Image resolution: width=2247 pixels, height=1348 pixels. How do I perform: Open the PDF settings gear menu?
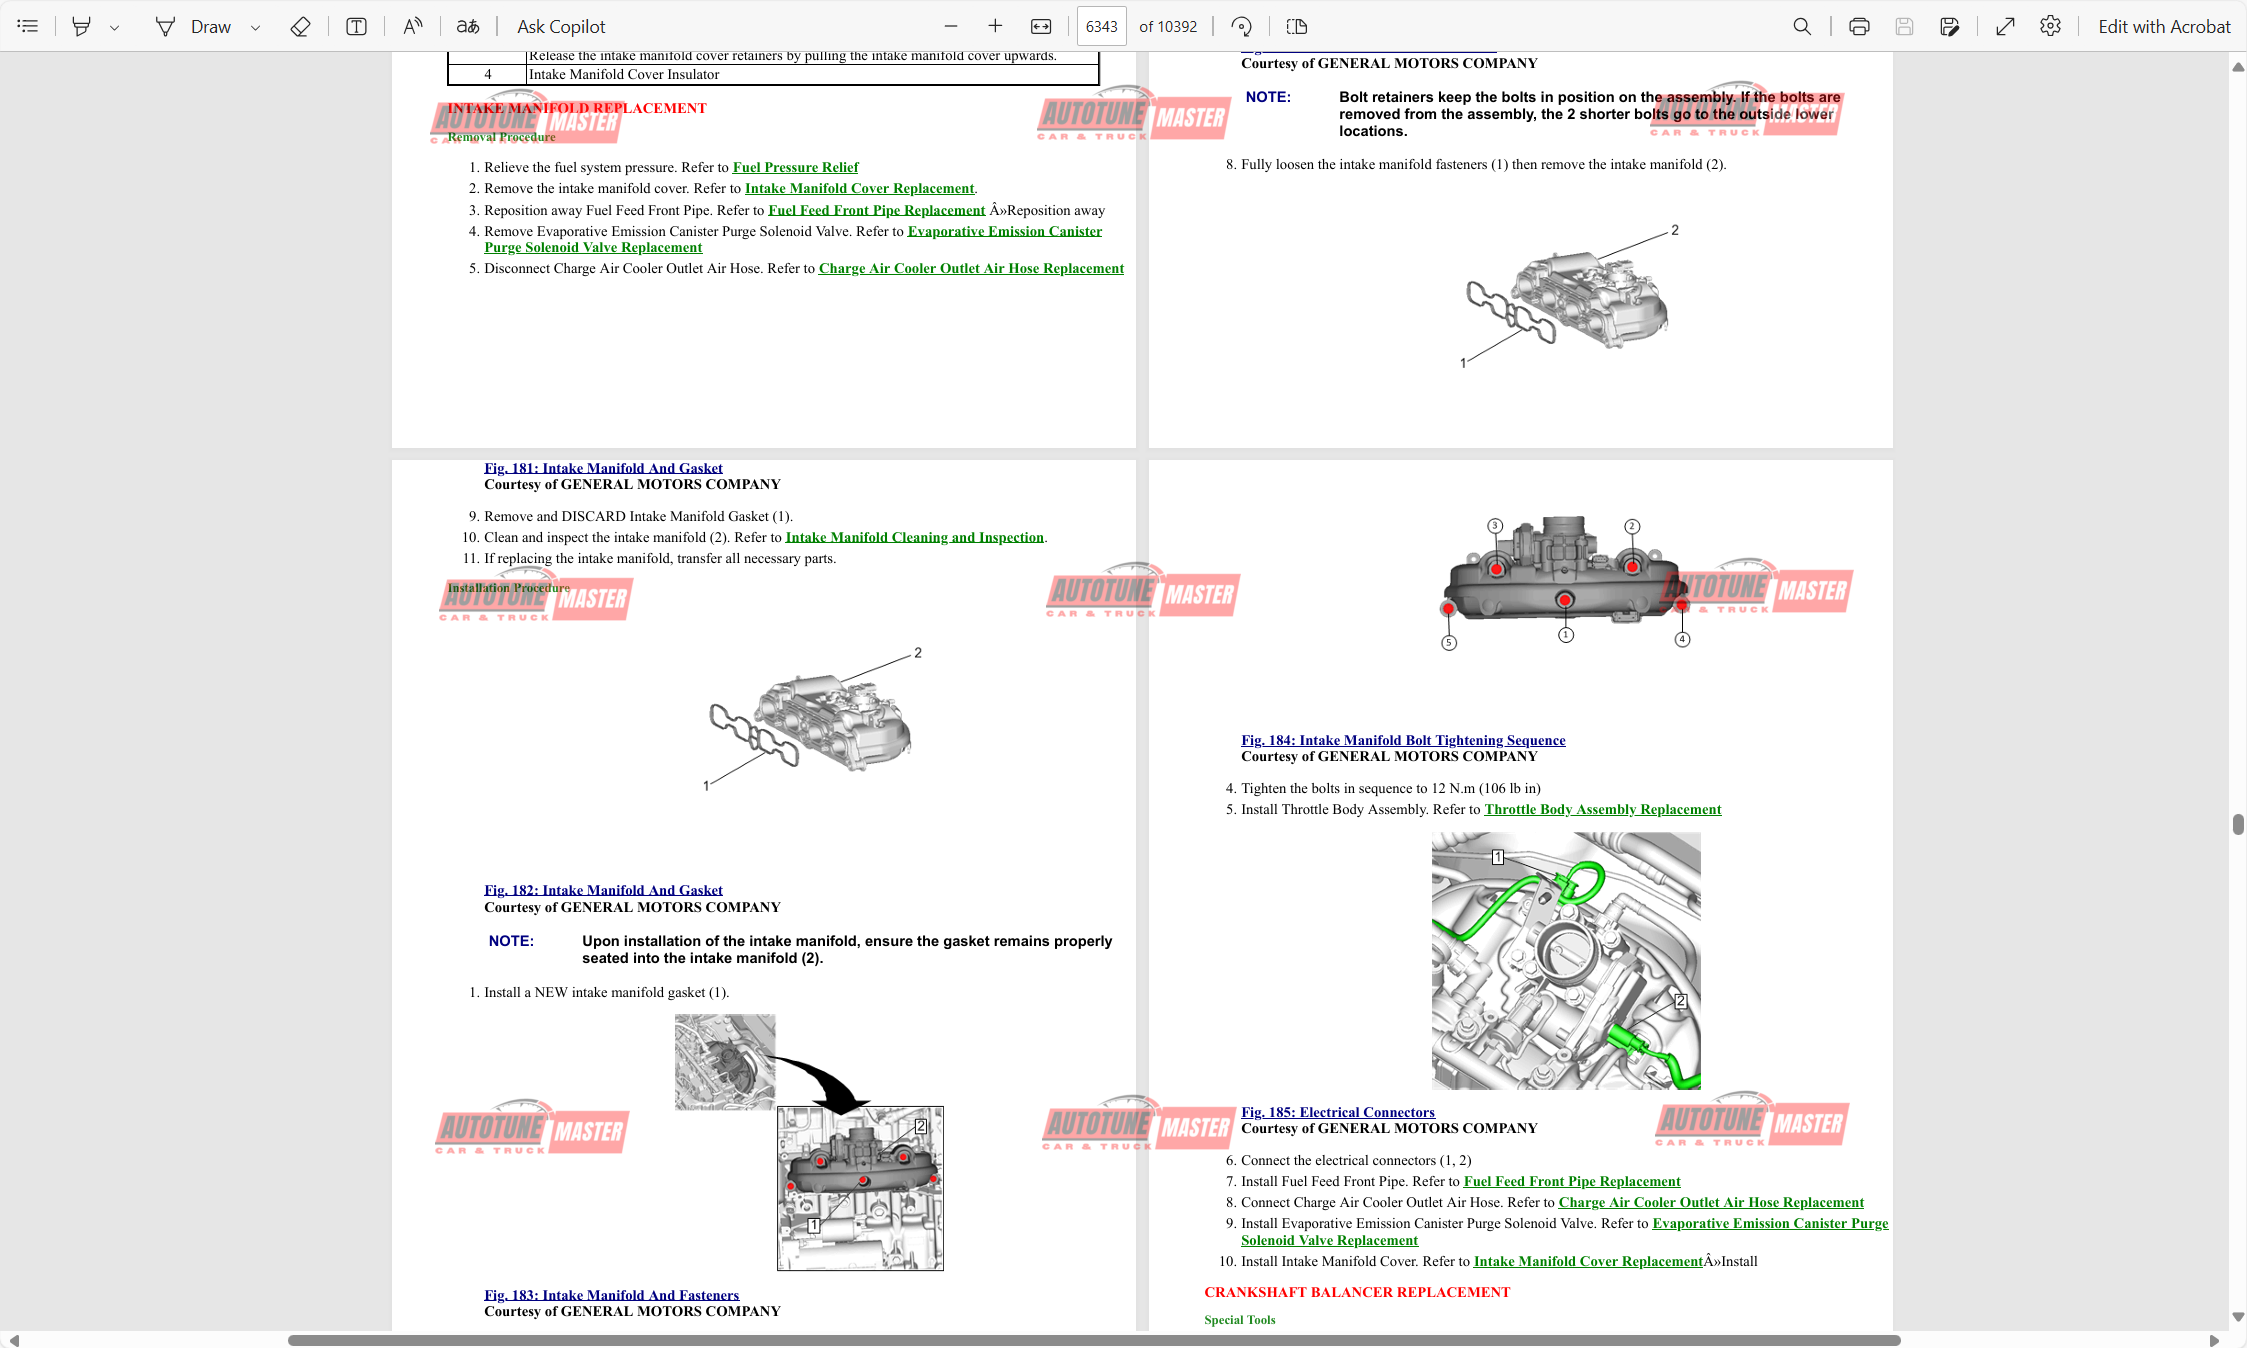pyautogui.click(x=2050, y=26)
